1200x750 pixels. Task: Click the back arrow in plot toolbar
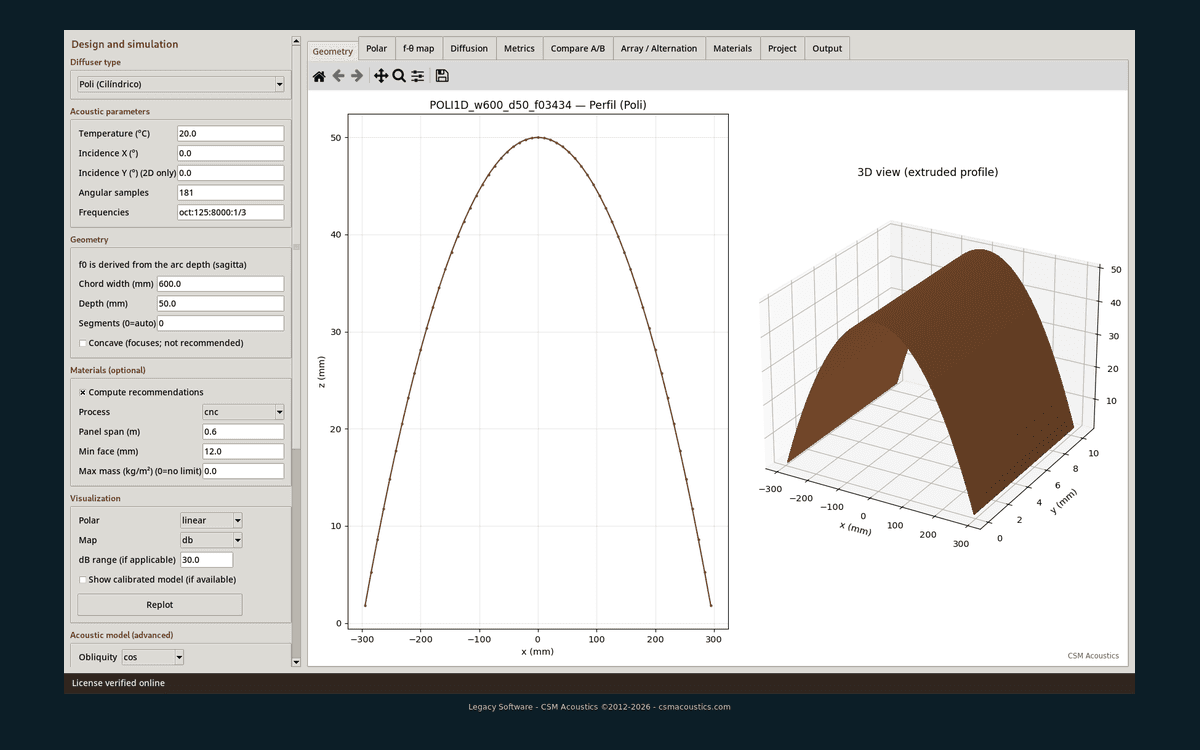338,76
